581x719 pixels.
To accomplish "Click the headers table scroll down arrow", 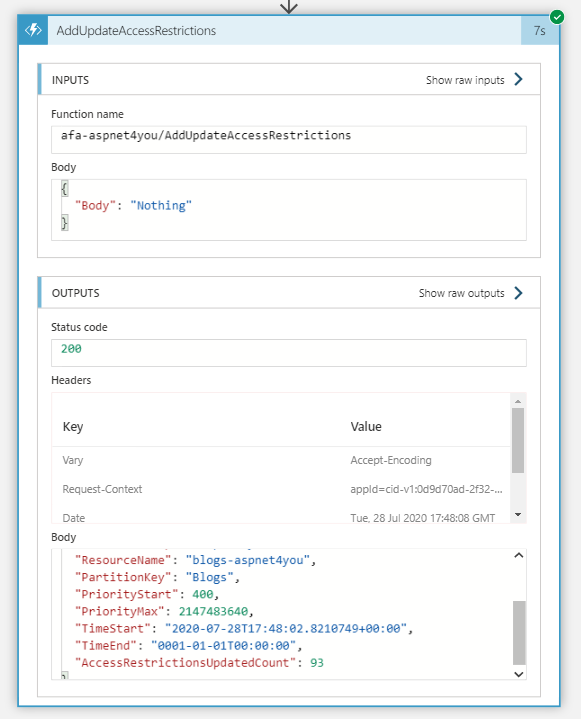I will [x=518, y=514].
